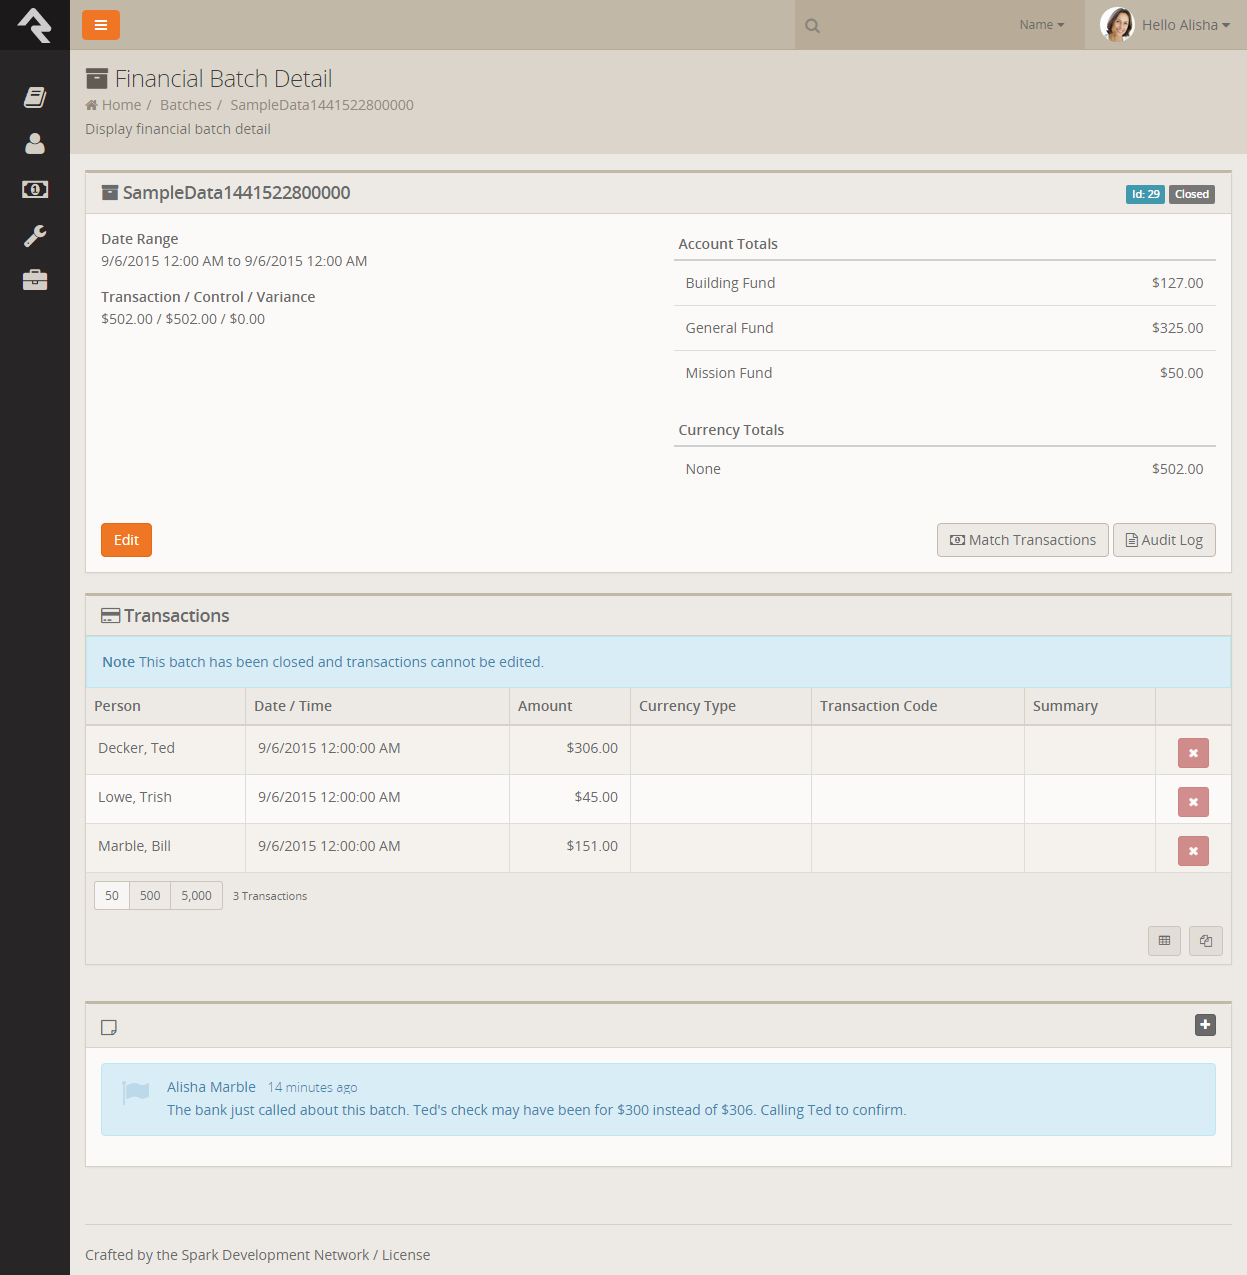Add a new note with plus icon
This screenshot has width=1247, height=1275.
(1206, 1025)
